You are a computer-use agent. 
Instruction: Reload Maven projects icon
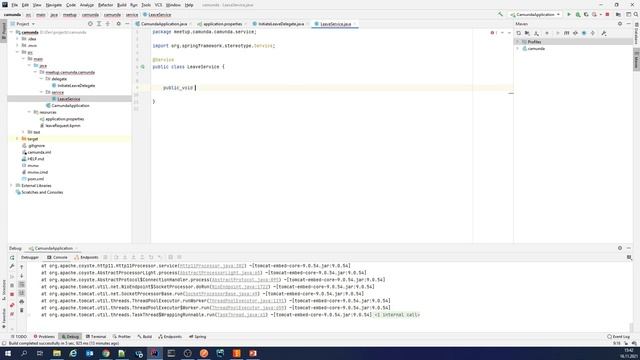[518, 33]
